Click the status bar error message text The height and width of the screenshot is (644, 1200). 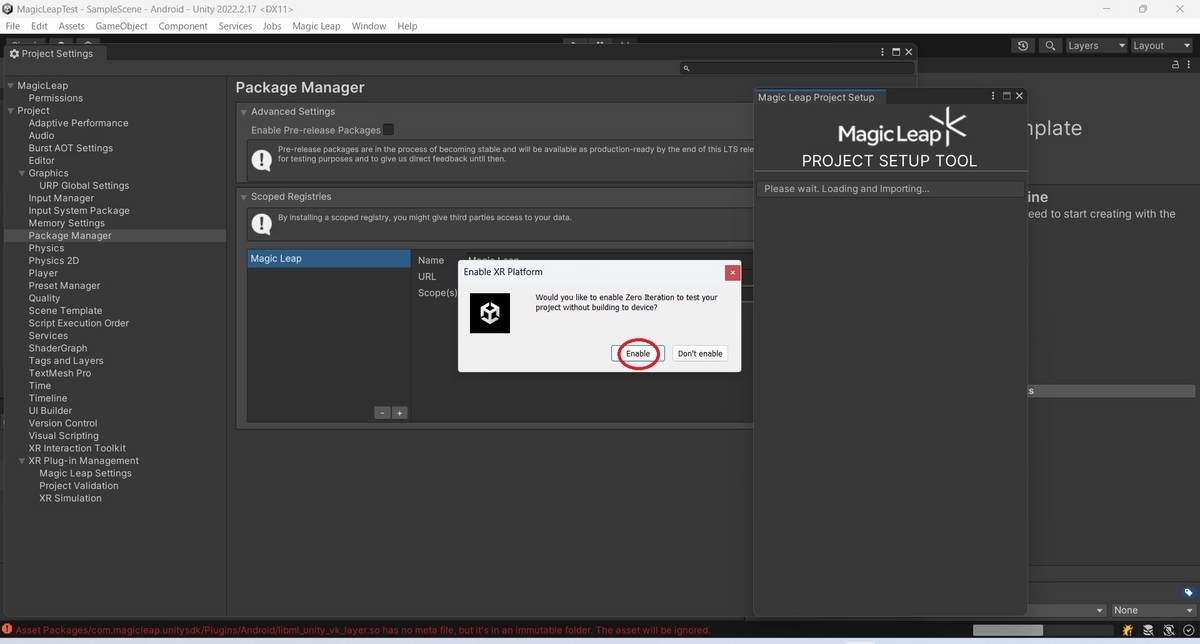coord(363,630)
